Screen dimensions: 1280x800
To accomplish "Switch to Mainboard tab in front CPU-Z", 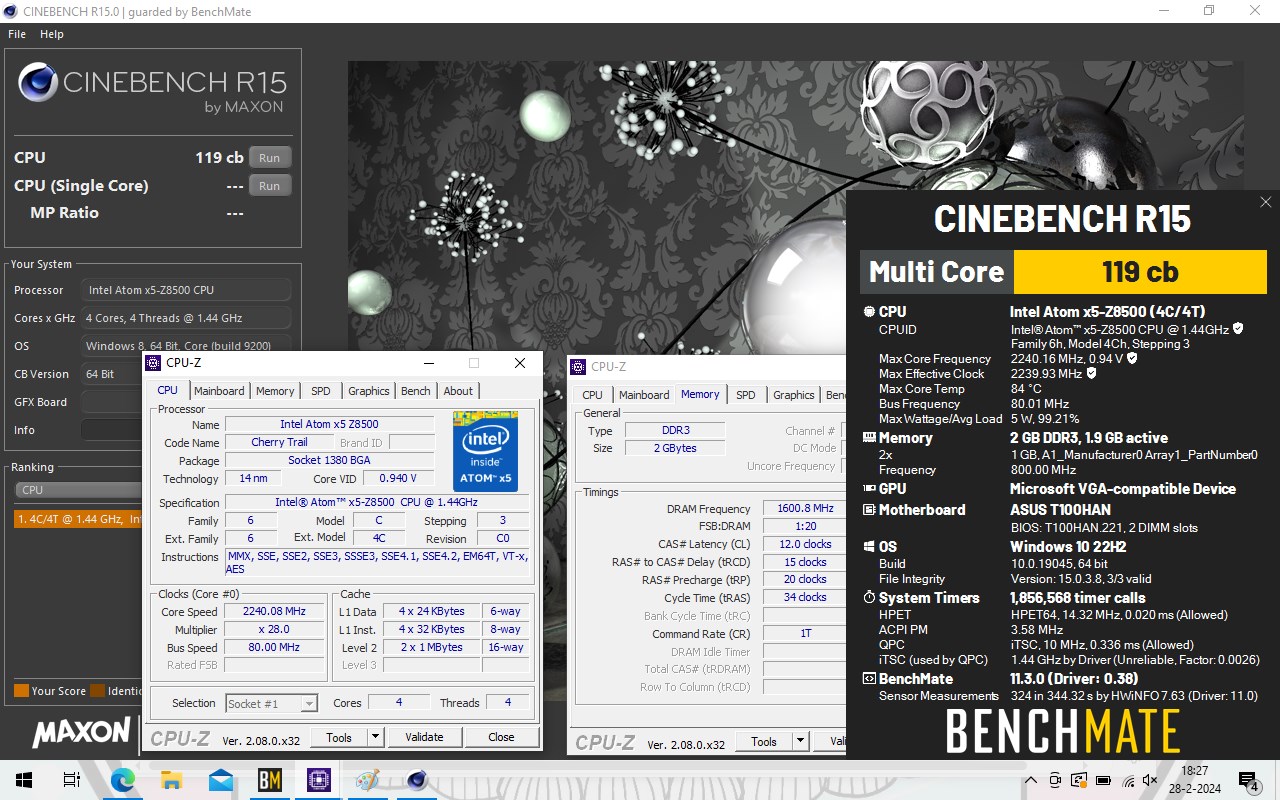I will click(x=219, y=391).
